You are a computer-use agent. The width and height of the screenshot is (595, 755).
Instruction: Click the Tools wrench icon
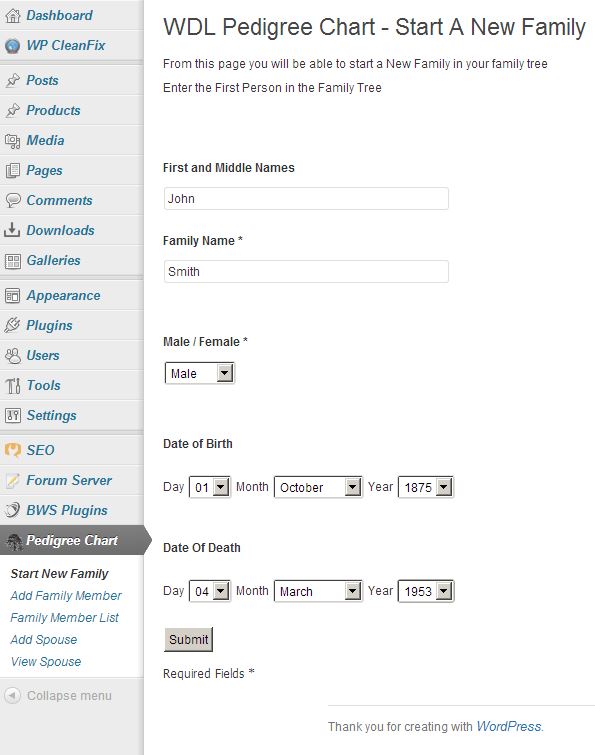13,385
